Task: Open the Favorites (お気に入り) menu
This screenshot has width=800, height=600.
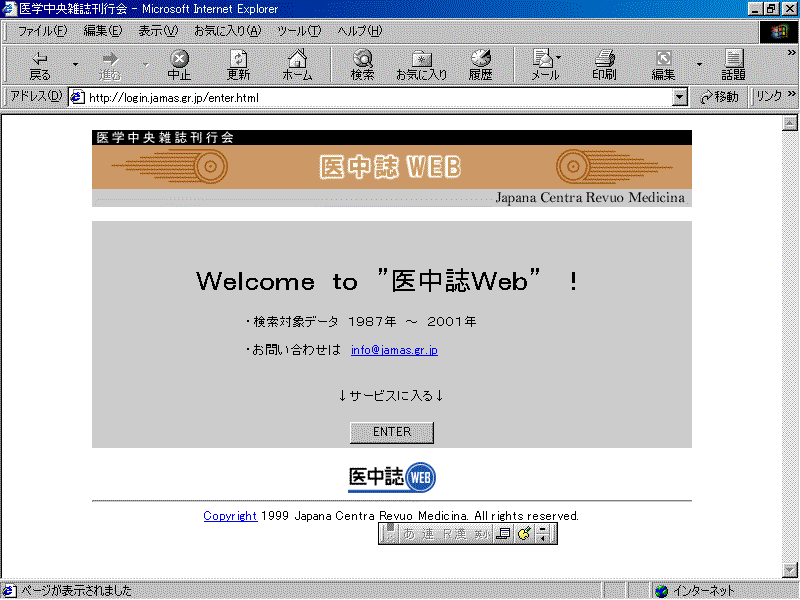Action: pyautogui.click(x=227, y=31)
